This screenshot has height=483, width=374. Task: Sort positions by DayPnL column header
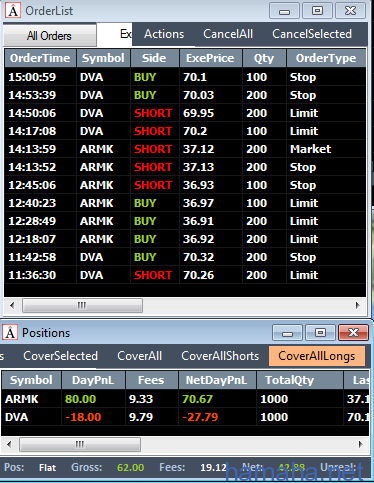[x=93, y=380]
